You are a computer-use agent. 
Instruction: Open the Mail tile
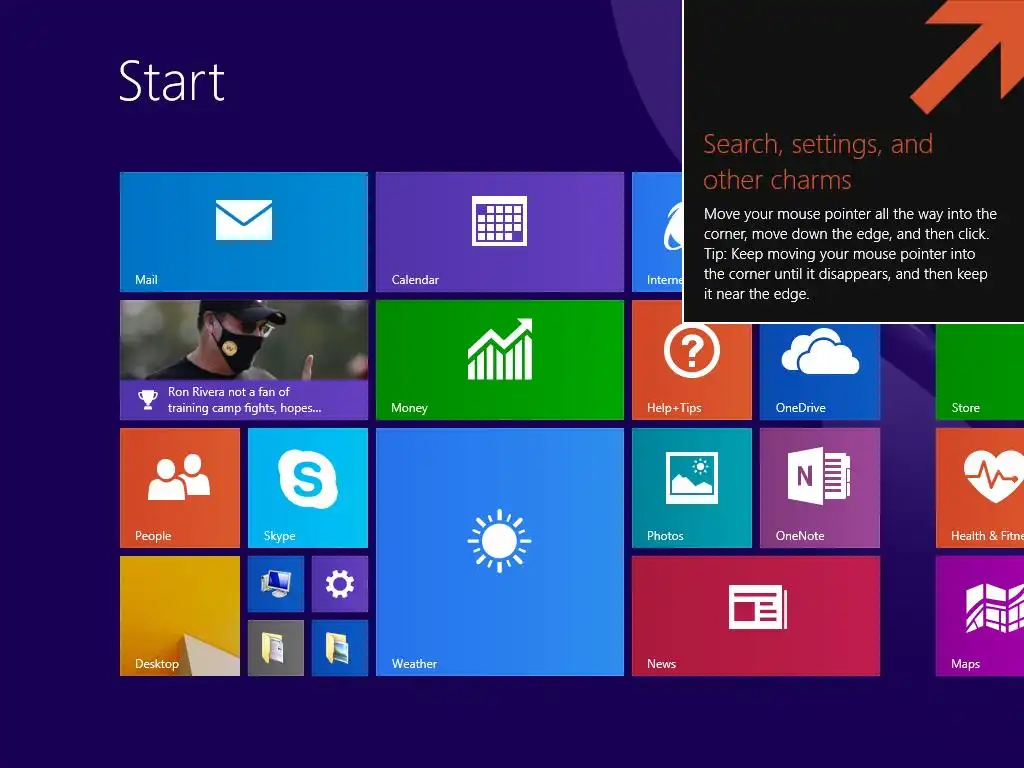pyautogui.click(x=244, y=232)
